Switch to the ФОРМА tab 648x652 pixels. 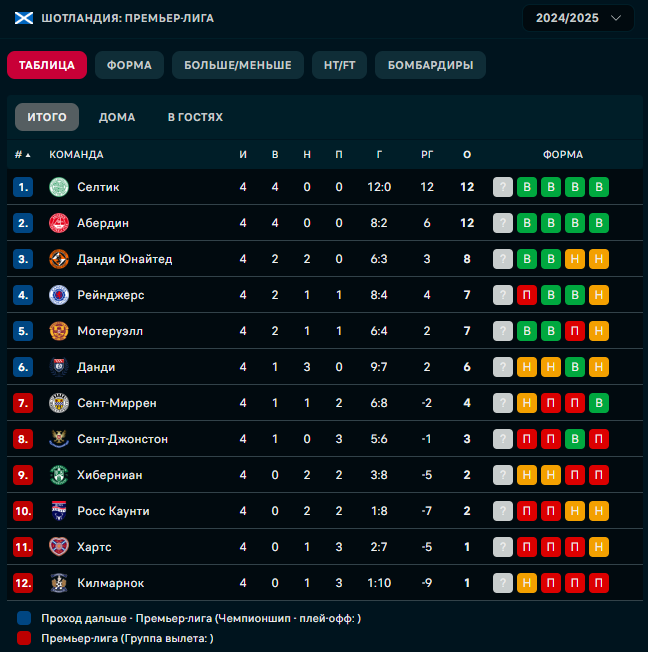pos(129,65)
